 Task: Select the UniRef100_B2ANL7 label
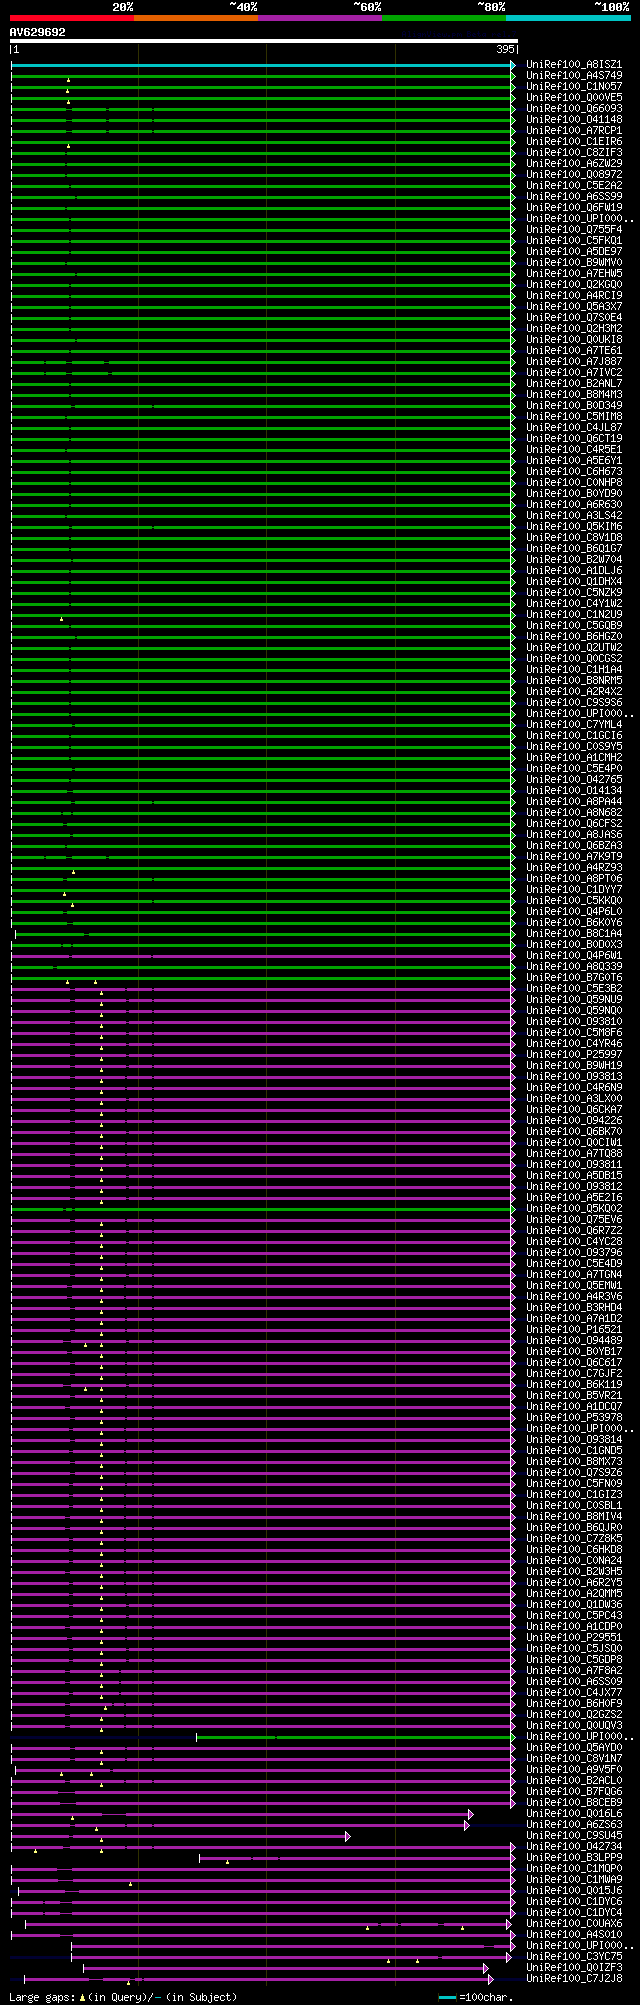pos(574,384)
